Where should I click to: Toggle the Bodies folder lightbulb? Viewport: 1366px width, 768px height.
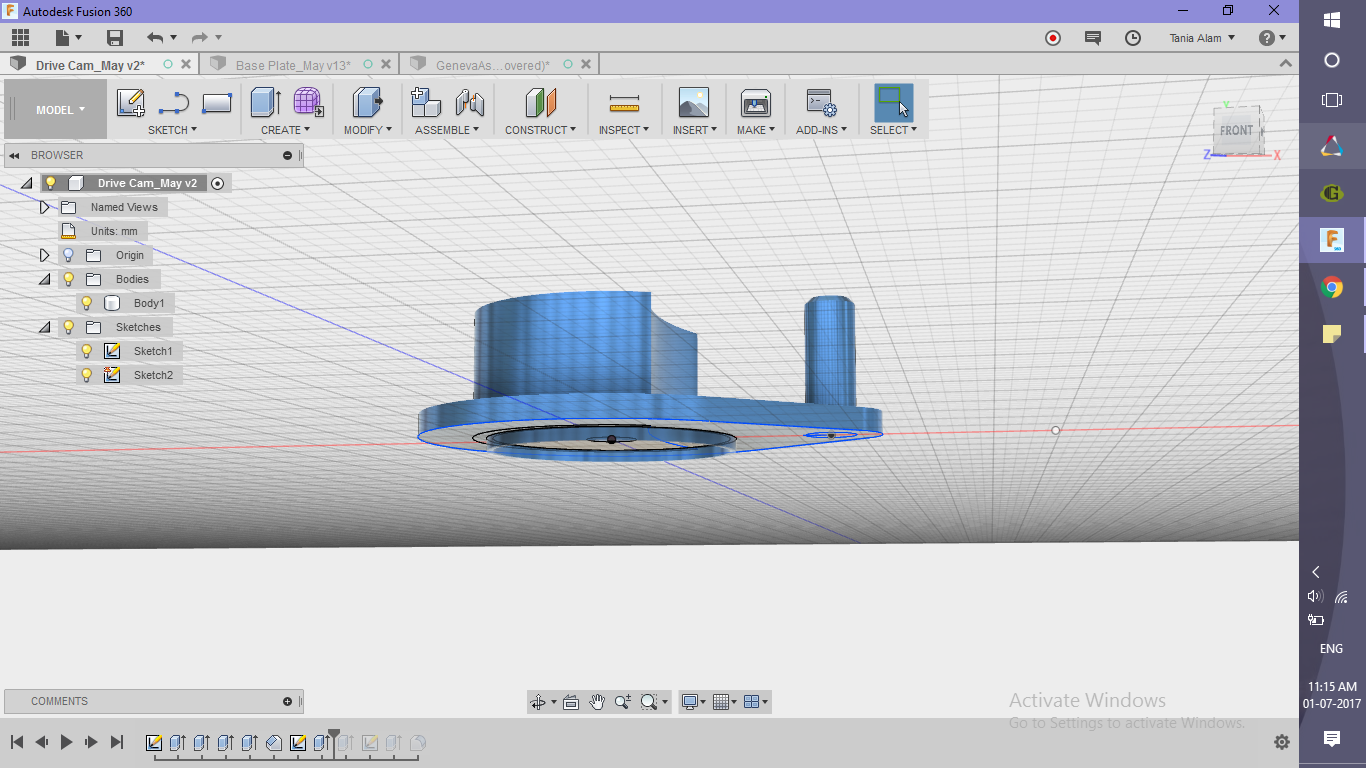click(68, 279)
